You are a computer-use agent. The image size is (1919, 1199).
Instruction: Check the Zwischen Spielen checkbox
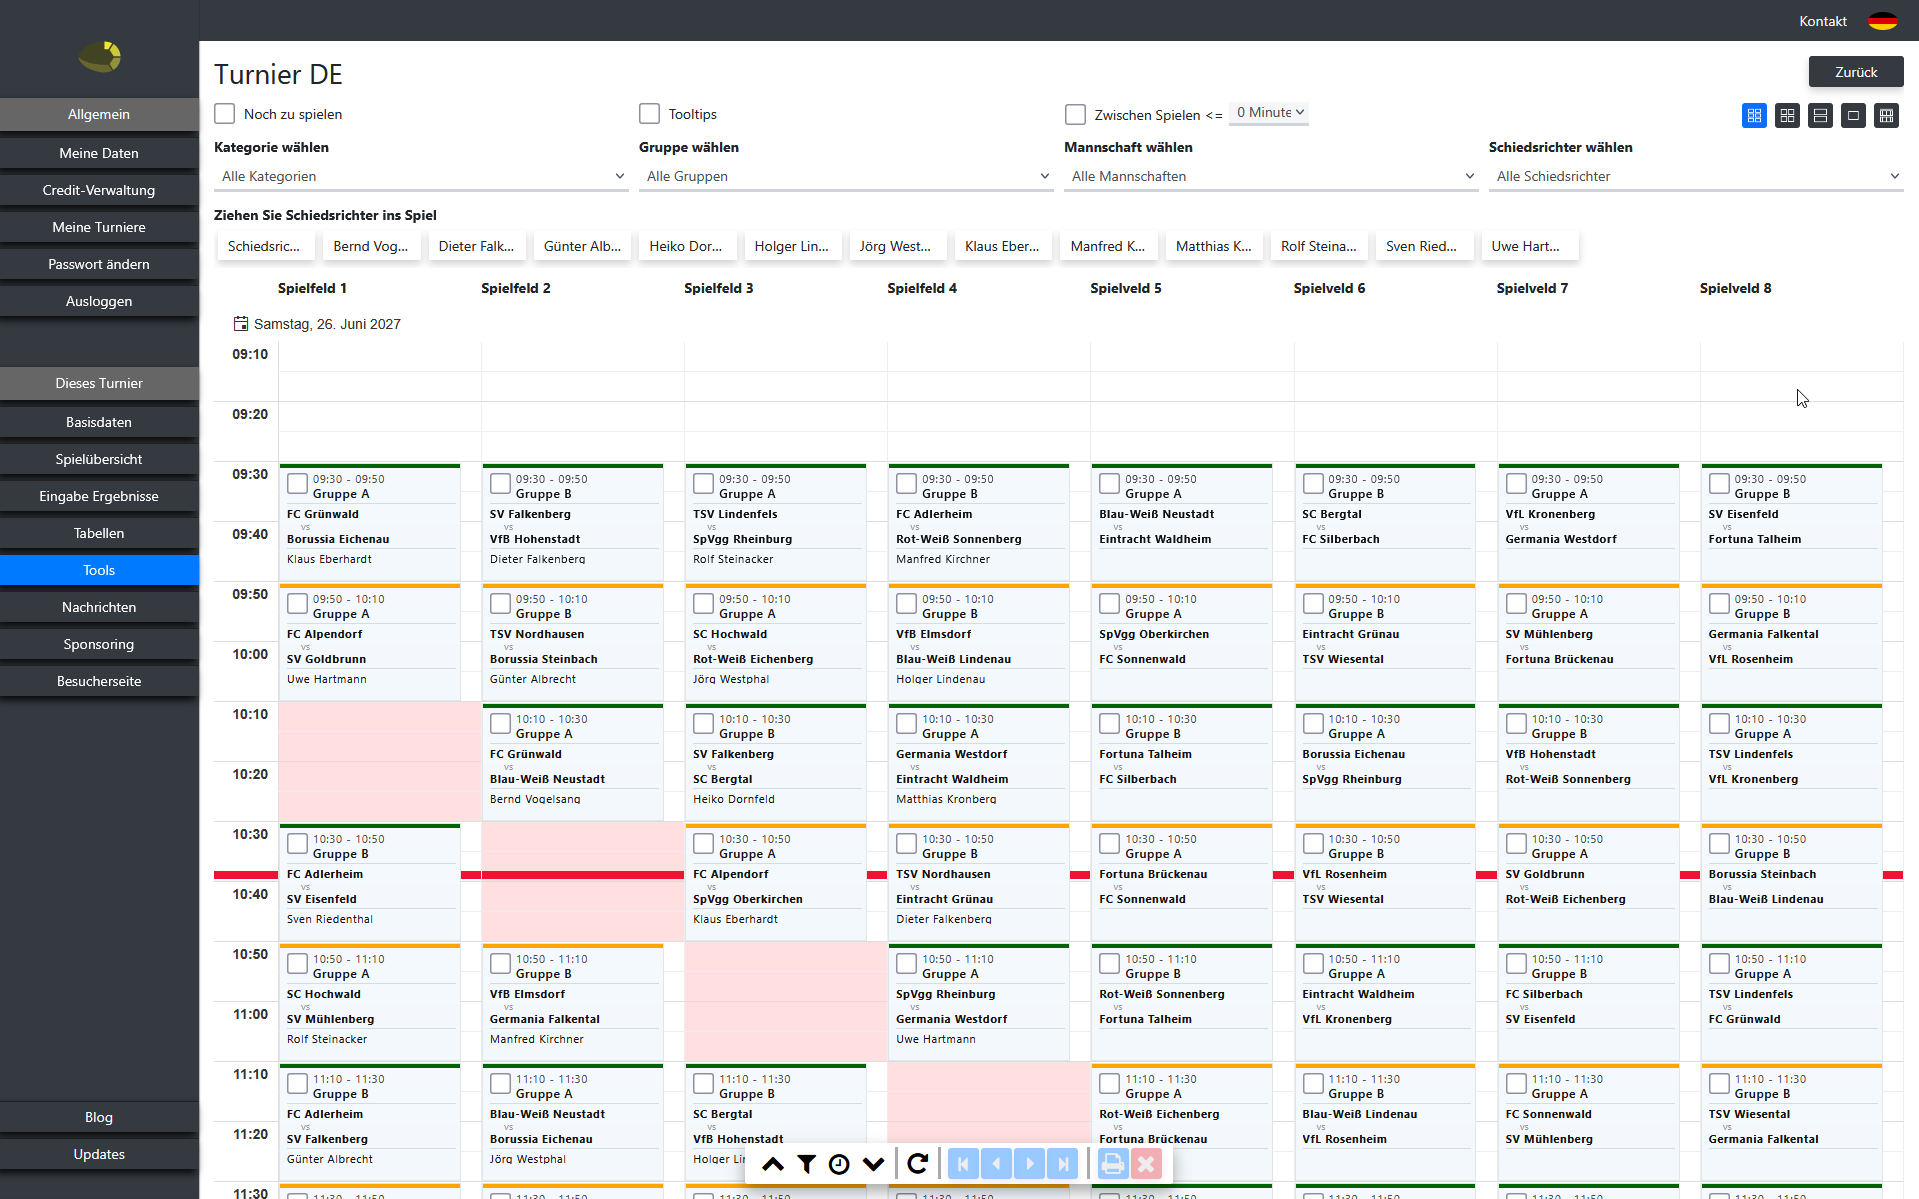[x=1075, y=115]
